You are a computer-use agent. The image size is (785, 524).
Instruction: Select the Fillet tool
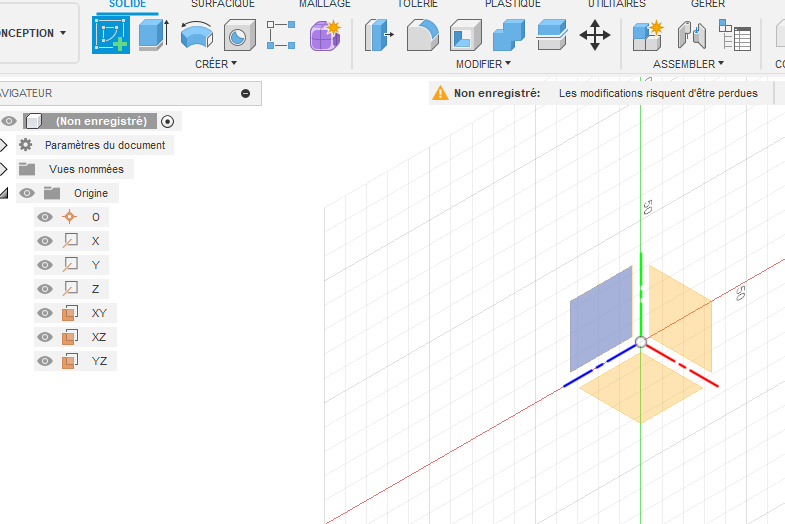(422, 36)
